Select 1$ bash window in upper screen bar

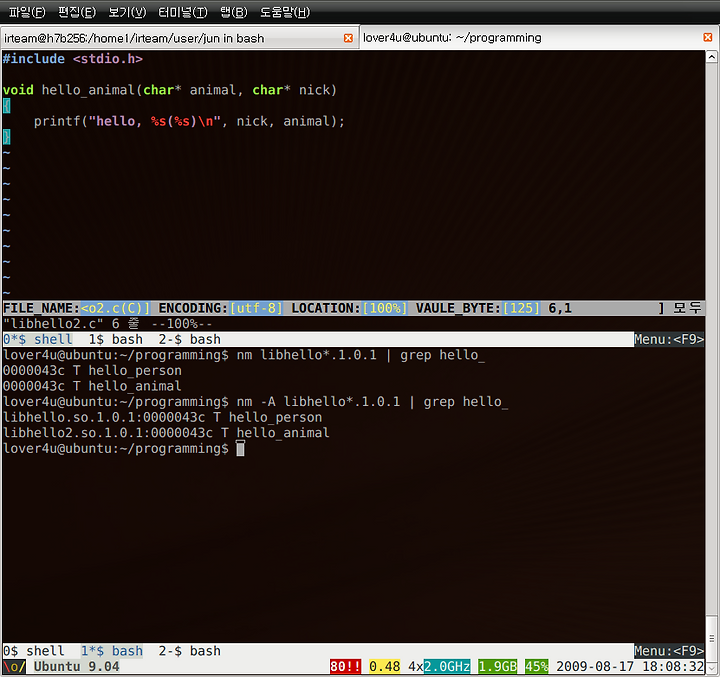(116, 339)
